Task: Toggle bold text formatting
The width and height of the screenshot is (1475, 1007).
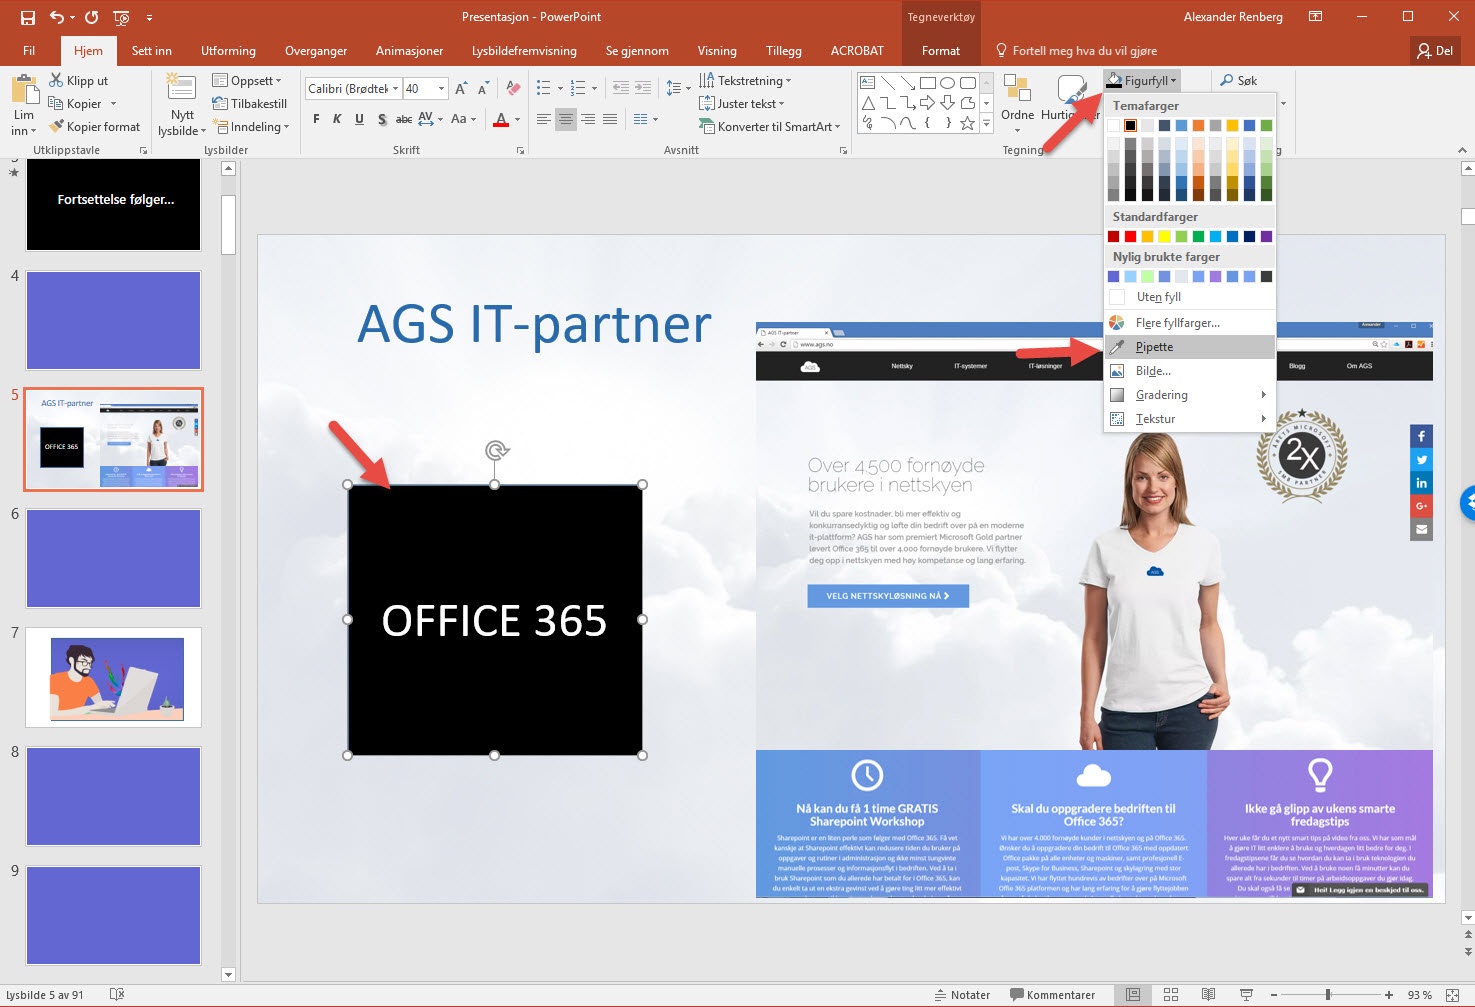Action: click(x=316, y=120)
